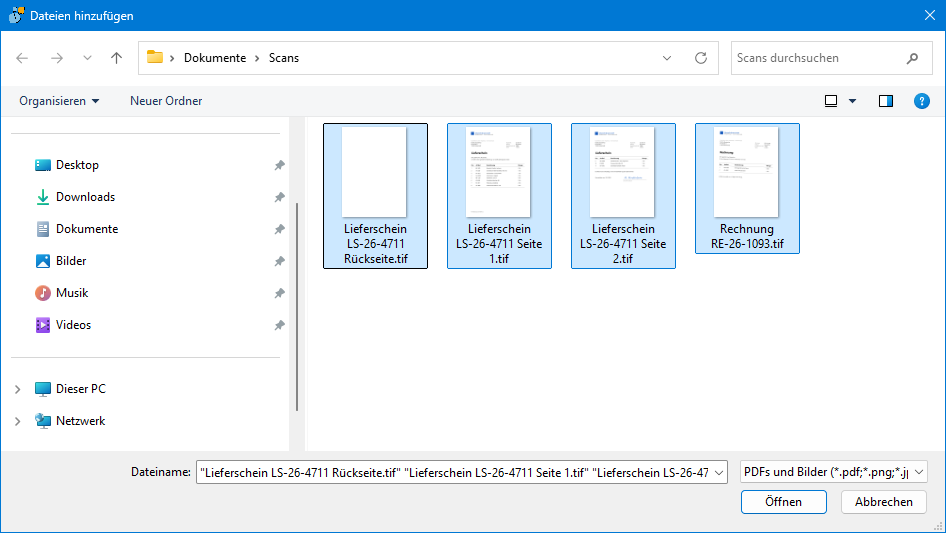The image size is (946, 533).
Task: Select the Lieferschein Rückseite.tif thumbnail
Action: pos(374,172)
